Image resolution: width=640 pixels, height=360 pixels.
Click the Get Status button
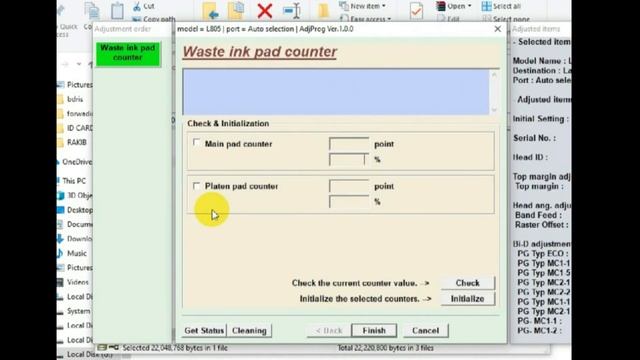point(204,331)
